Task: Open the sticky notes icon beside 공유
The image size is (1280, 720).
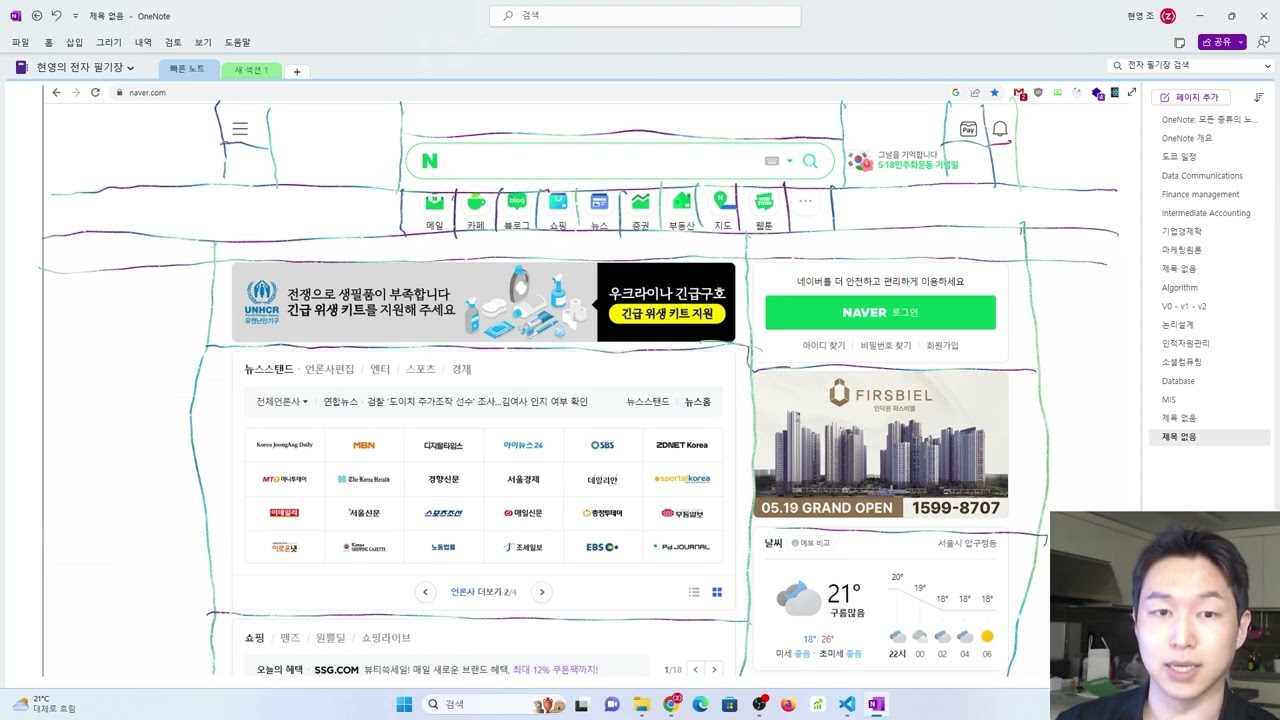Action: pos(1179,42)
